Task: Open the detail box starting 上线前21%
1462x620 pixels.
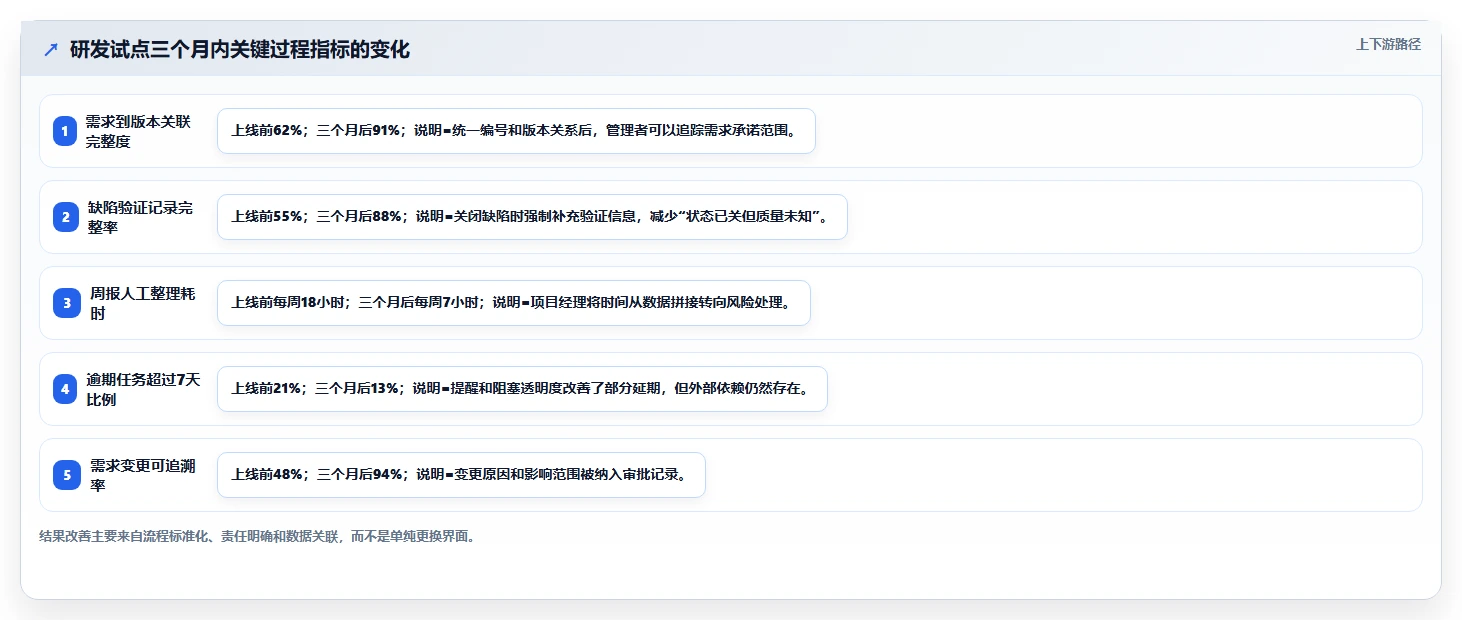Action: pyautogui.click(x=522, y=389)
